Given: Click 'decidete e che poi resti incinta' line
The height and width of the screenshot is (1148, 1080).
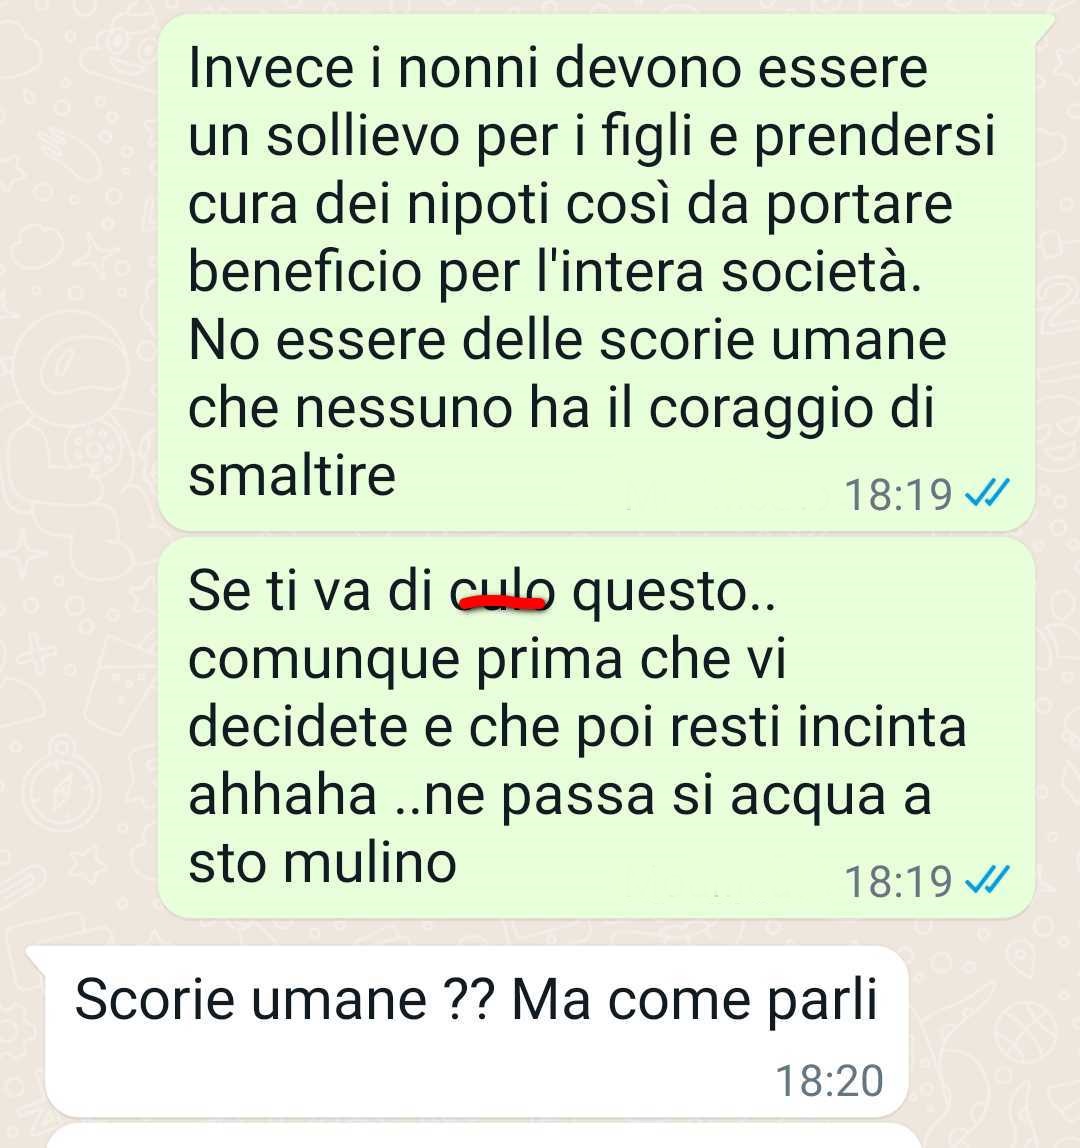Looking at the screenshot, I should click(x=577, y=728).
